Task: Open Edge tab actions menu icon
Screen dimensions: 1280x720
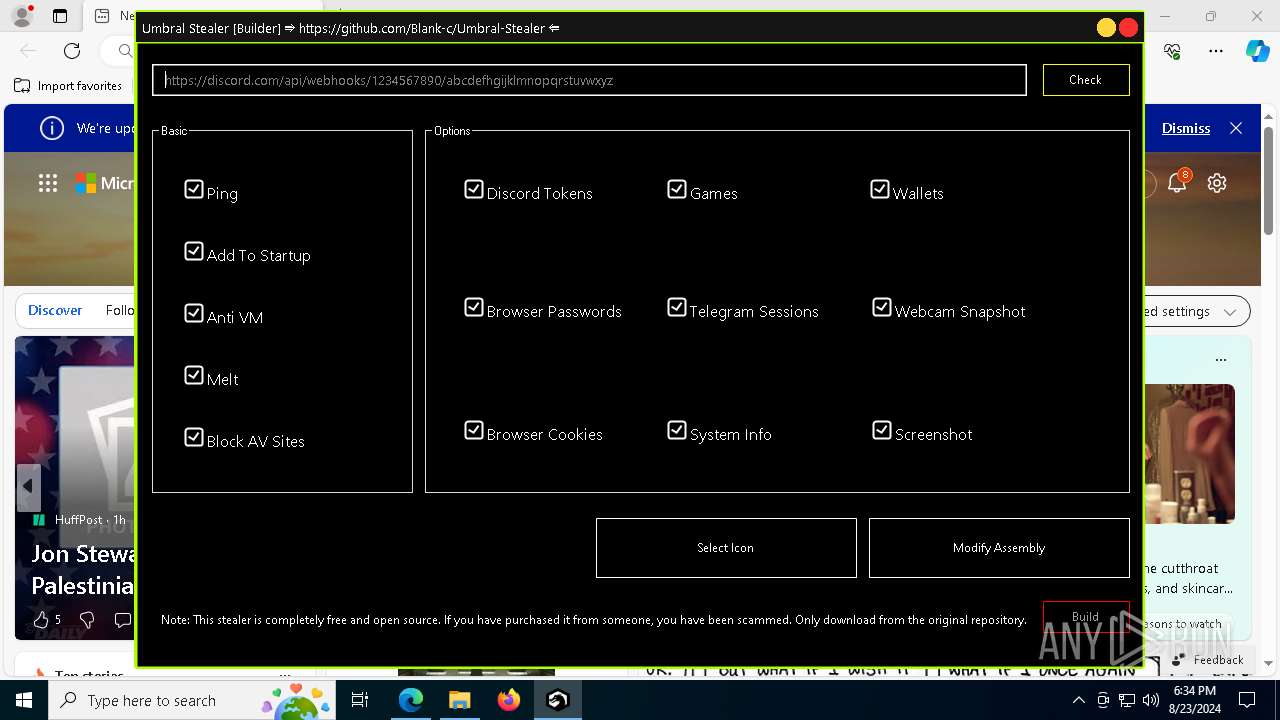Action: [x=60, y=16]
